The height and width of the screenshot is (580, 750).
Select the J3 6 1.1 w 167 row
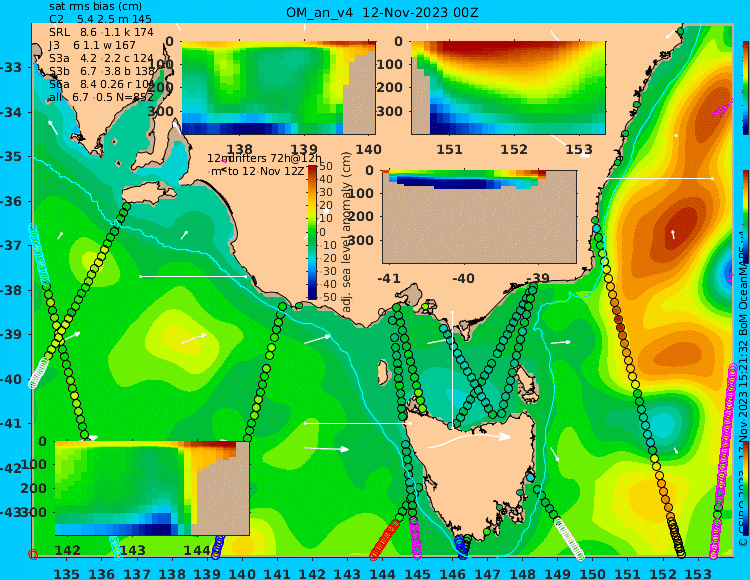point(93,45)
